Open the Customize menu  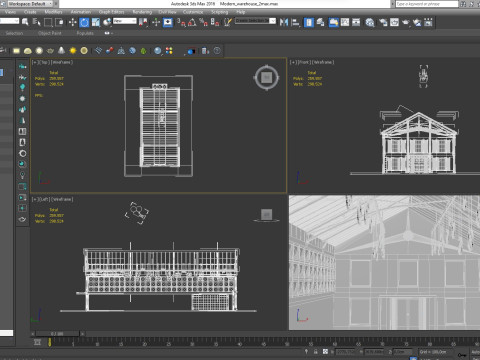pyautogui.click(x=193, y=12)
